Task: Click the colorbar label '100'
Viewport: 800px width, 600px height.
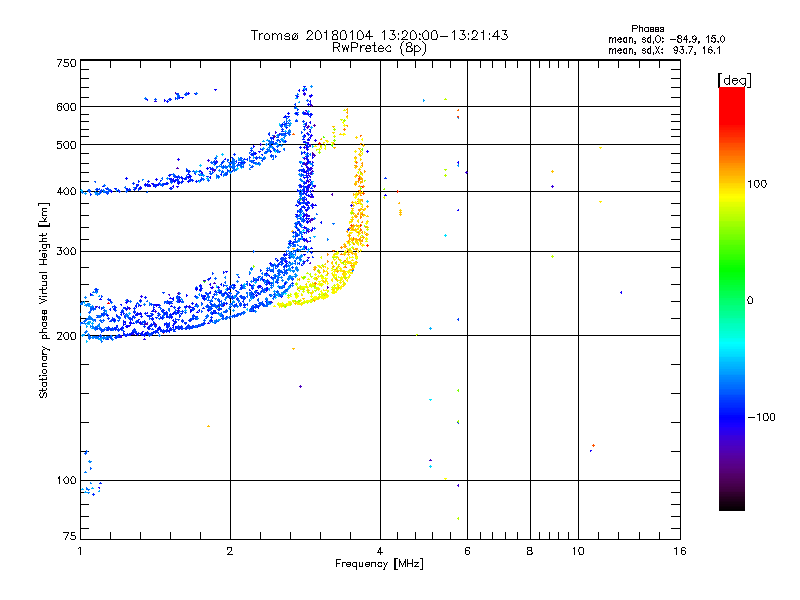Action: (x=757, y=184)
